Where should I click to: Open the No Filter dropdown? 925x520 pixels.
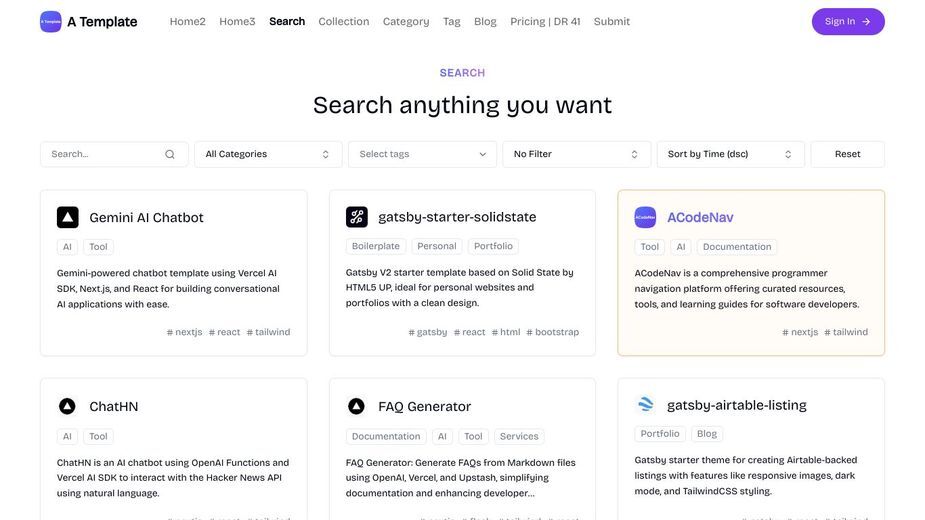pyautogui.click(x=576, y=154)
